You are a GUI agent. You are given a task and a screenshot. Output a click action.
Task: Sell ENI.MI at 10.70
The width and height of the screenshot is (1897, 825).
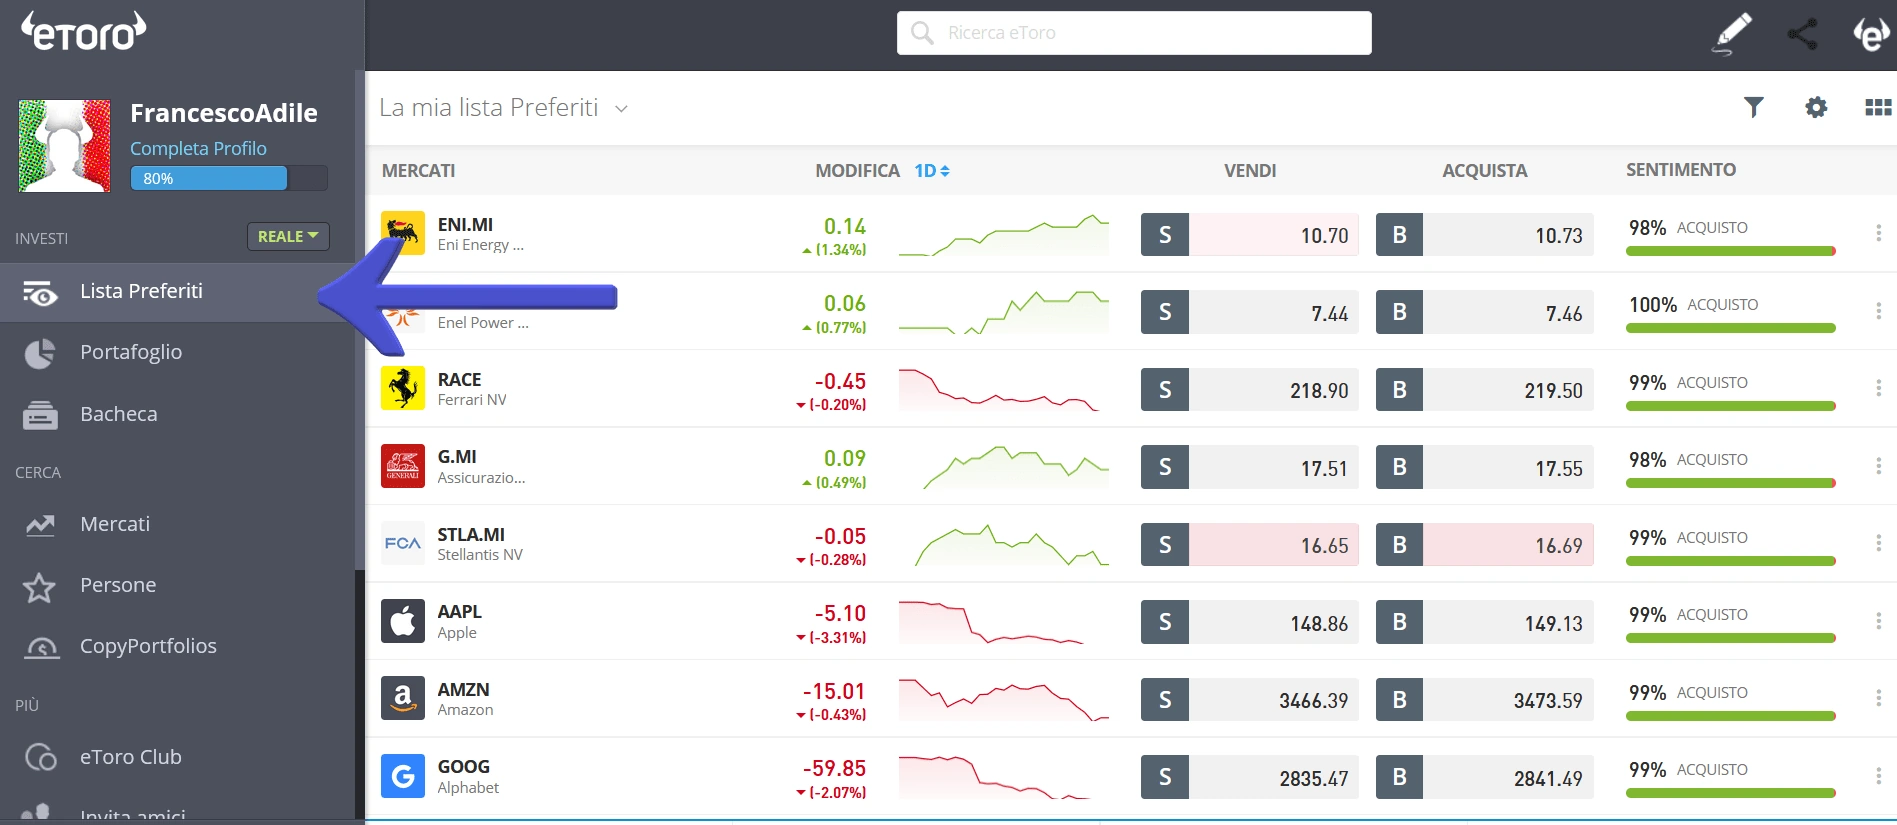[x=1249, y=235]
